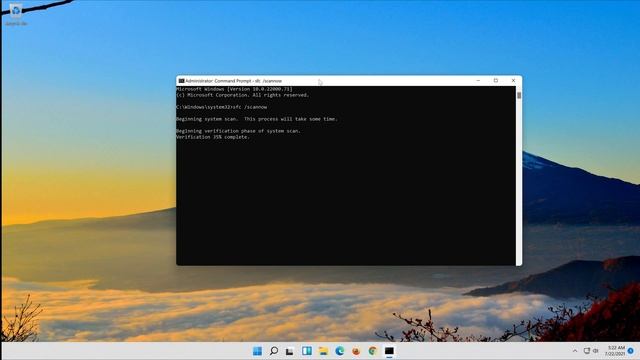
Task: Launch Microsoft Edge from taskbar
Action: click(x=340, y=351)
